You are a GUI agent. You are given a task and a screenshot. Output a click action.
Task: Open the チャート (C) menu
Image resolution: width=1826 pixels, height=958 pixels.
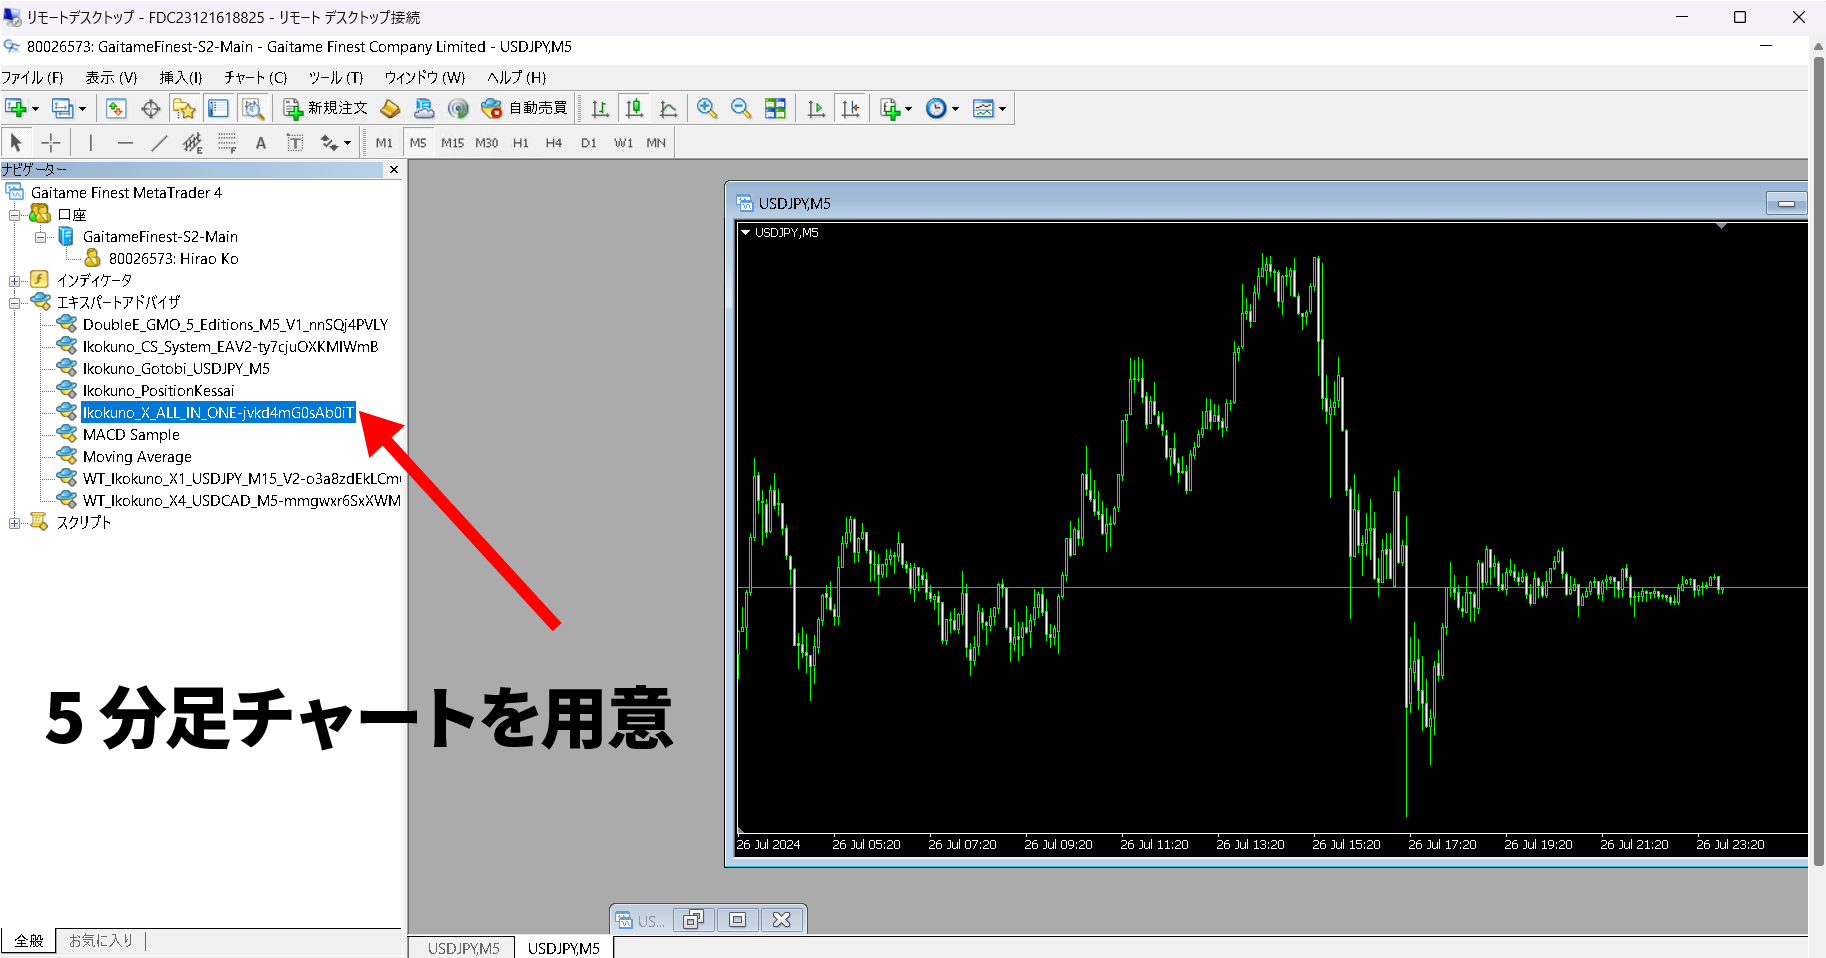click(x=256, y=77)
